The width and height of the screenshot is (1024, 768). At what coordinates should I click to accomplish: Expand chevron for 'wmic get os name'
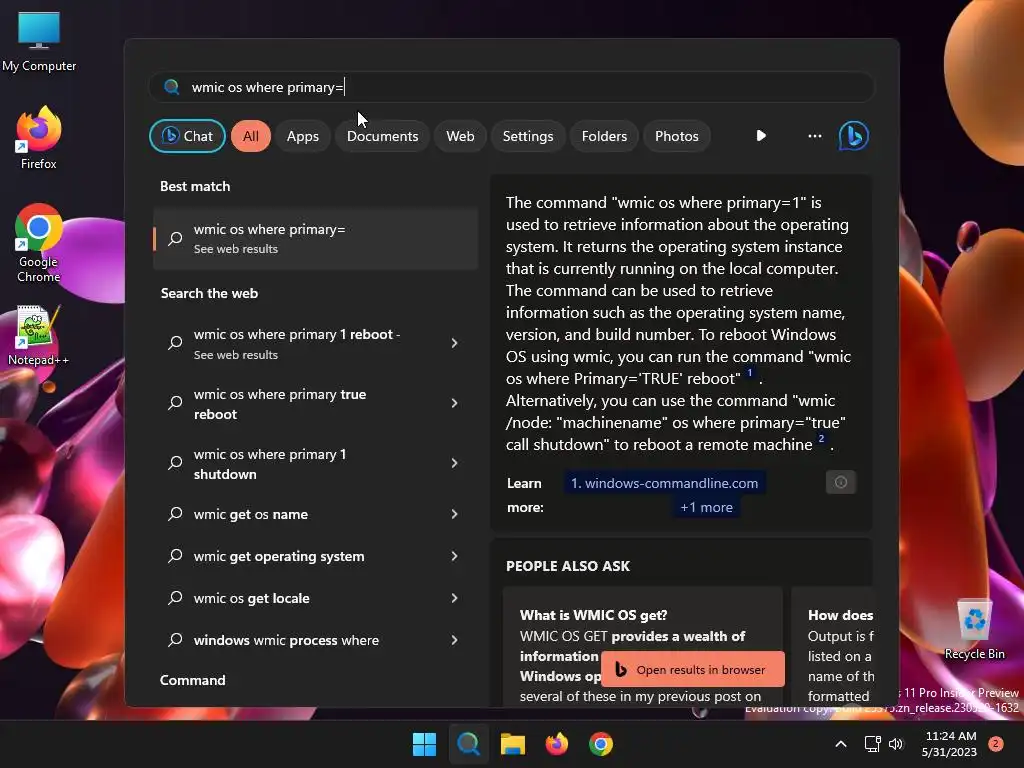[x=455, y=514]
